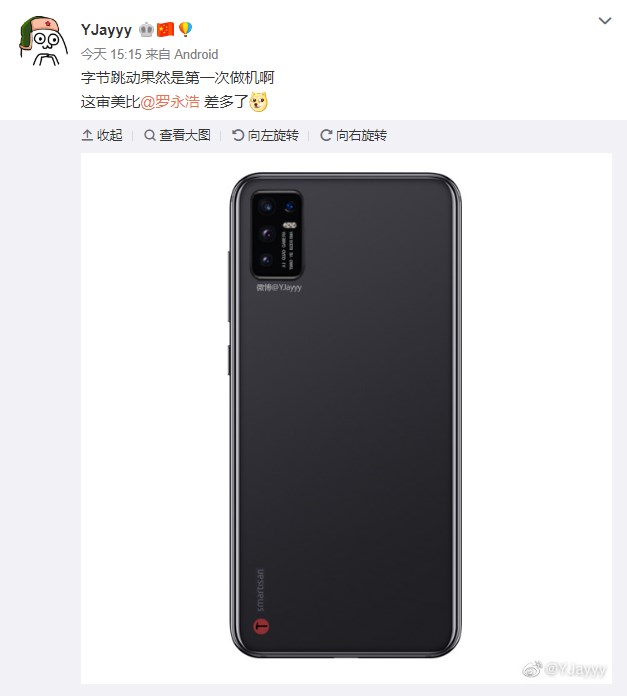Viewport: 627px width, 698px height.
Task: Click the 微博@YJayyy text below camera
Action: (x=279, y=288)
